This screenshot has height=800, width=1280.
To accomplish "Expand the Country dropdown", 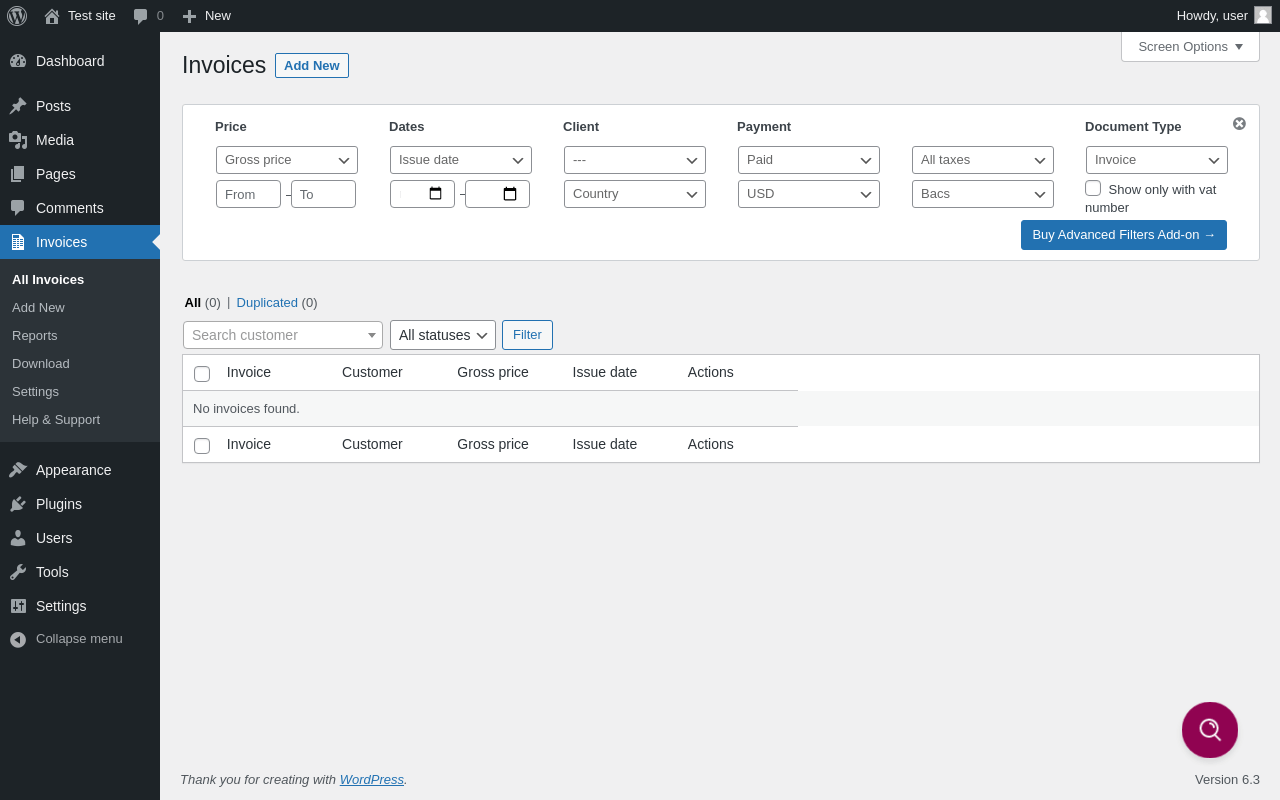I will pyautogui.click(x=635, y=194).
